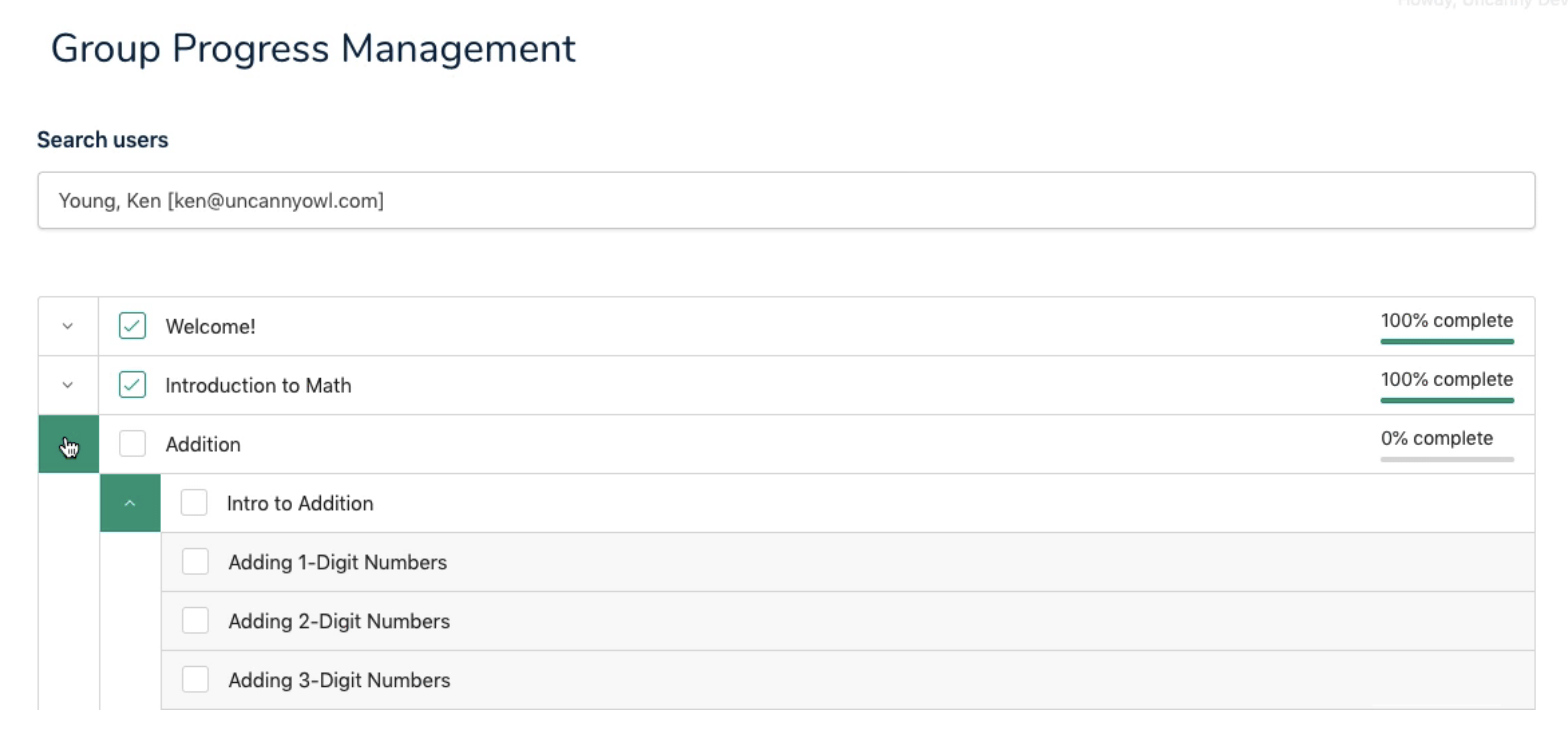Click the Search users input field
The image size is (1568, 734).
(x=786, y=200)
